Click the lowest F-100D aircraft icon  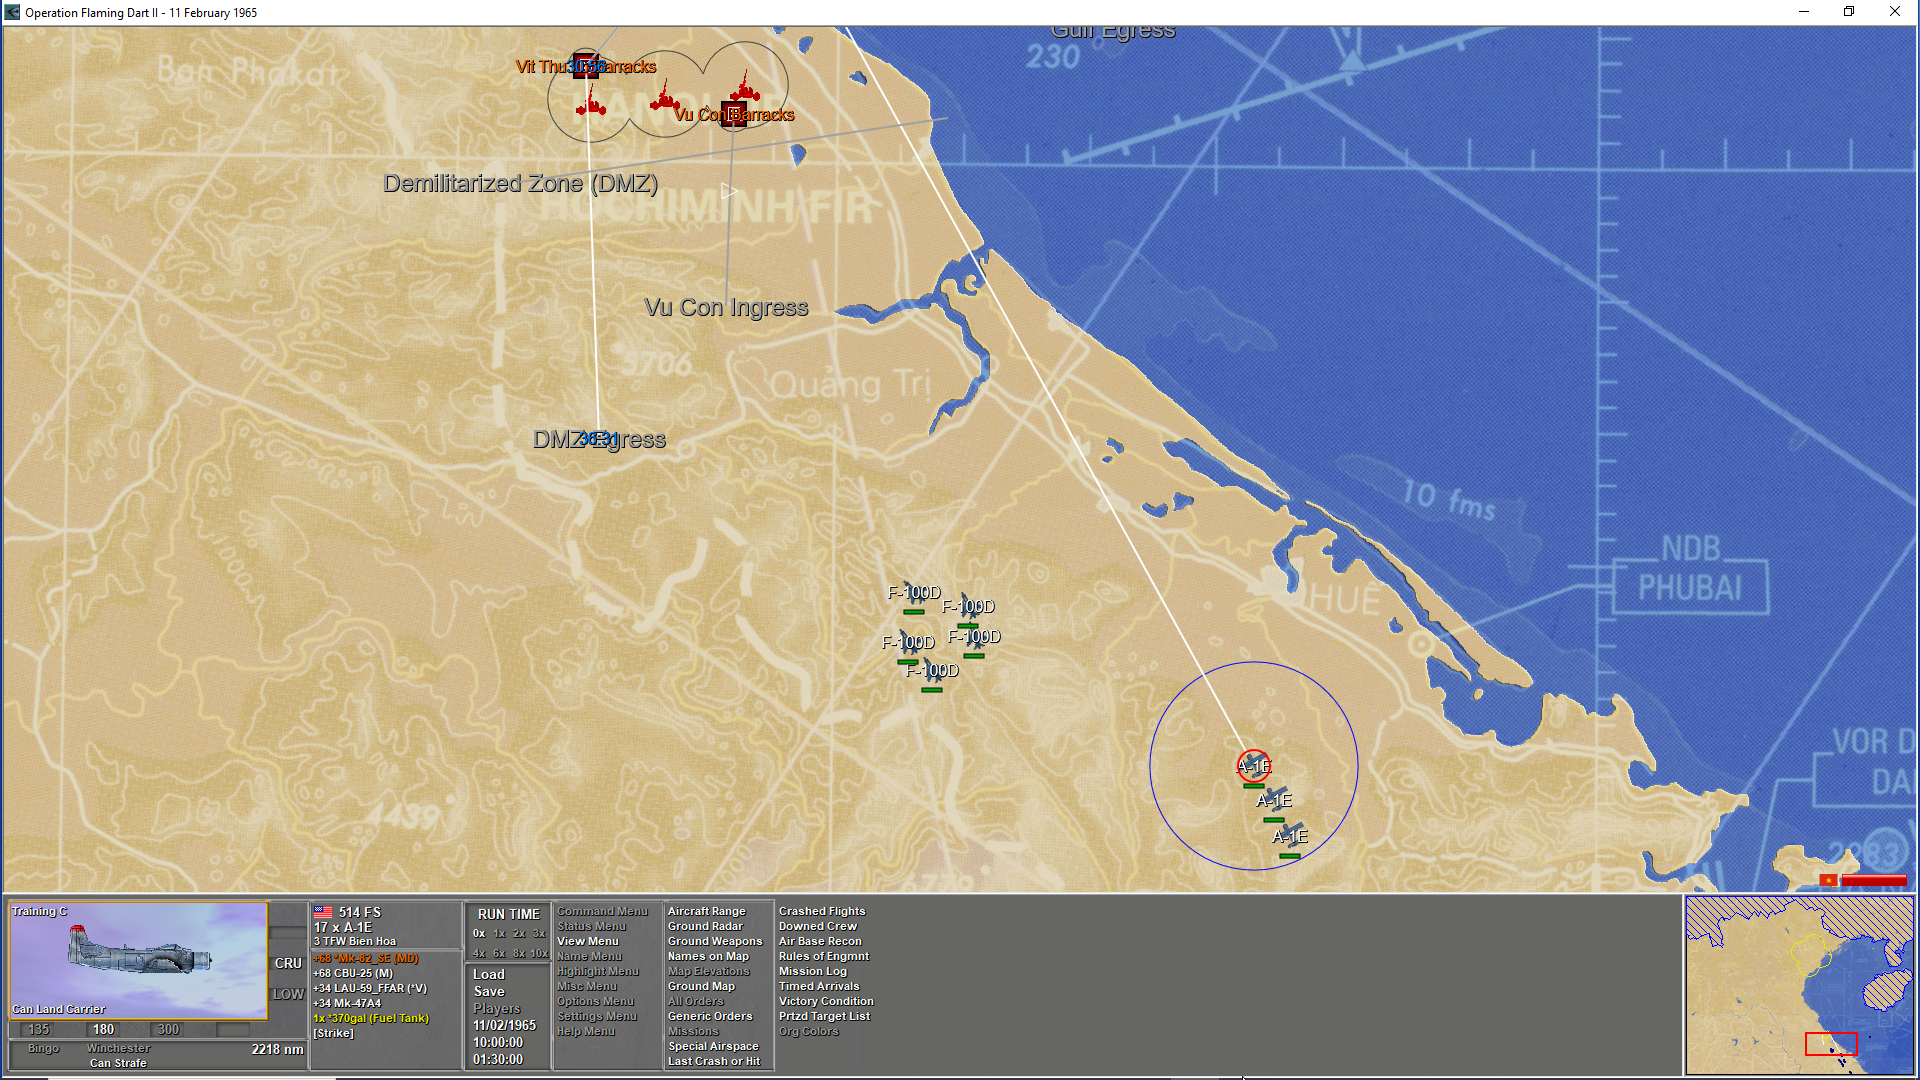pos(932,671)
